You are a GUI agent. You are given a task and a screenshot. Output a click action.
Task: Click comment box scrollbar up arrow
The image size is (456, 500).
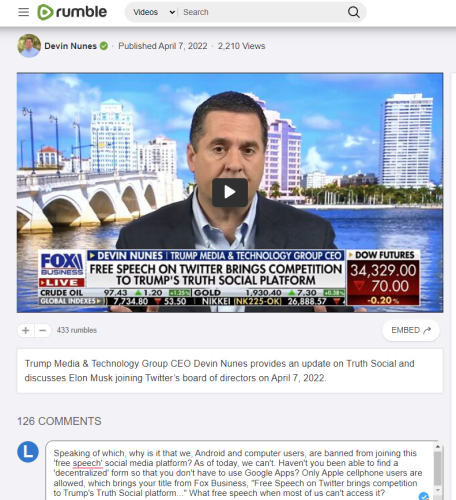pyautogui.click(x=438, y=447)
